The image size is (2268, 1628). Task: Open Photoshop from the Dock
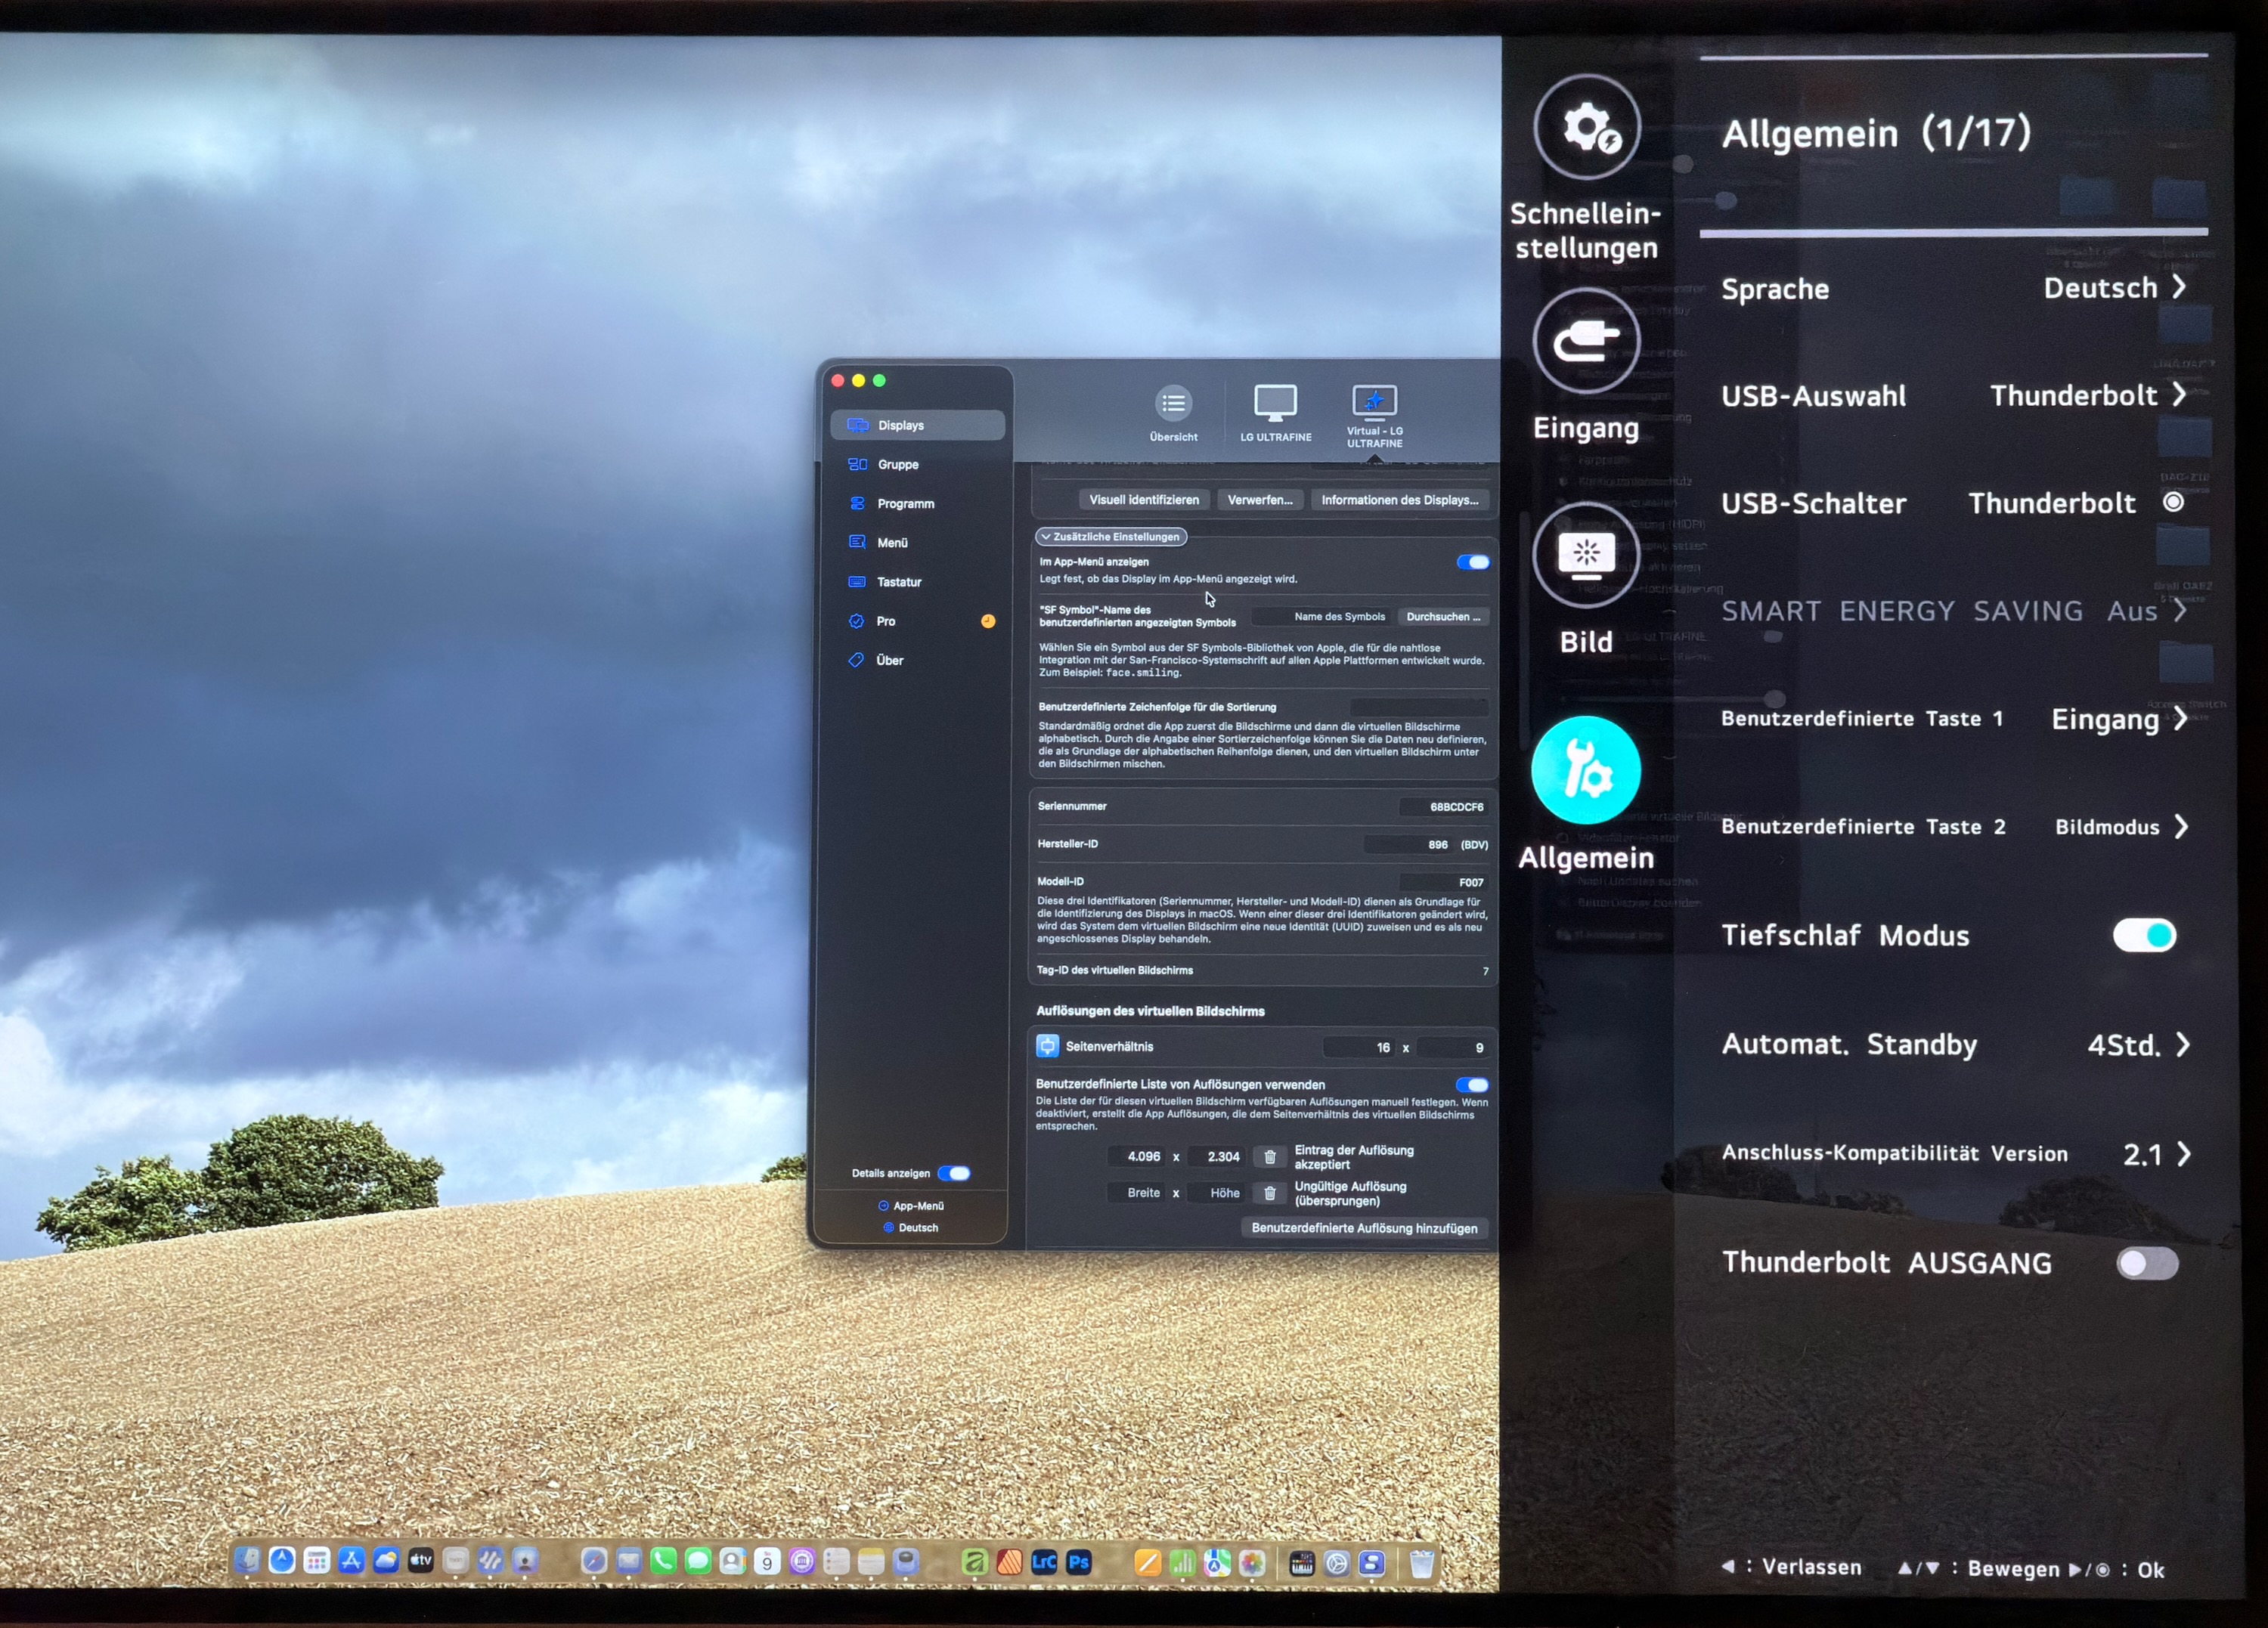click(1079, 1562)
